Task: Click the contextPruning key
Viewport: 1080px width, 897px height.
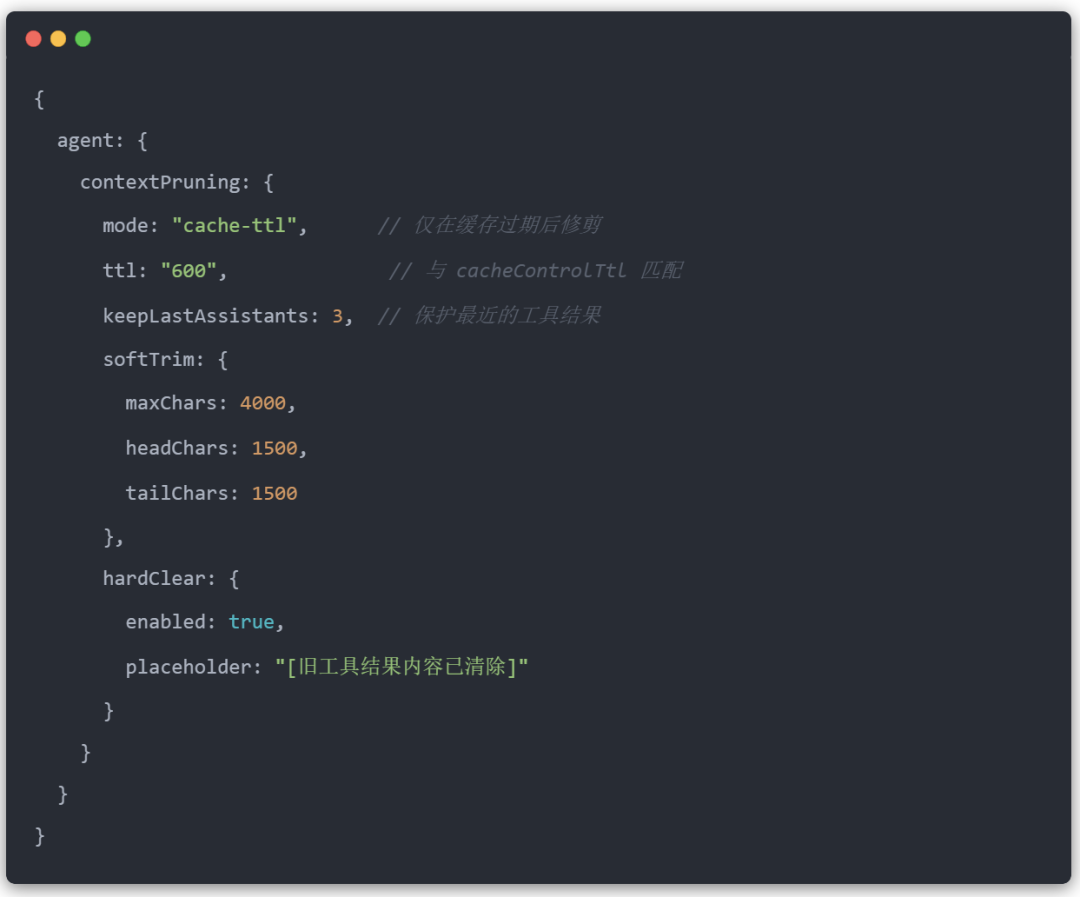Action: click(160, 182)
